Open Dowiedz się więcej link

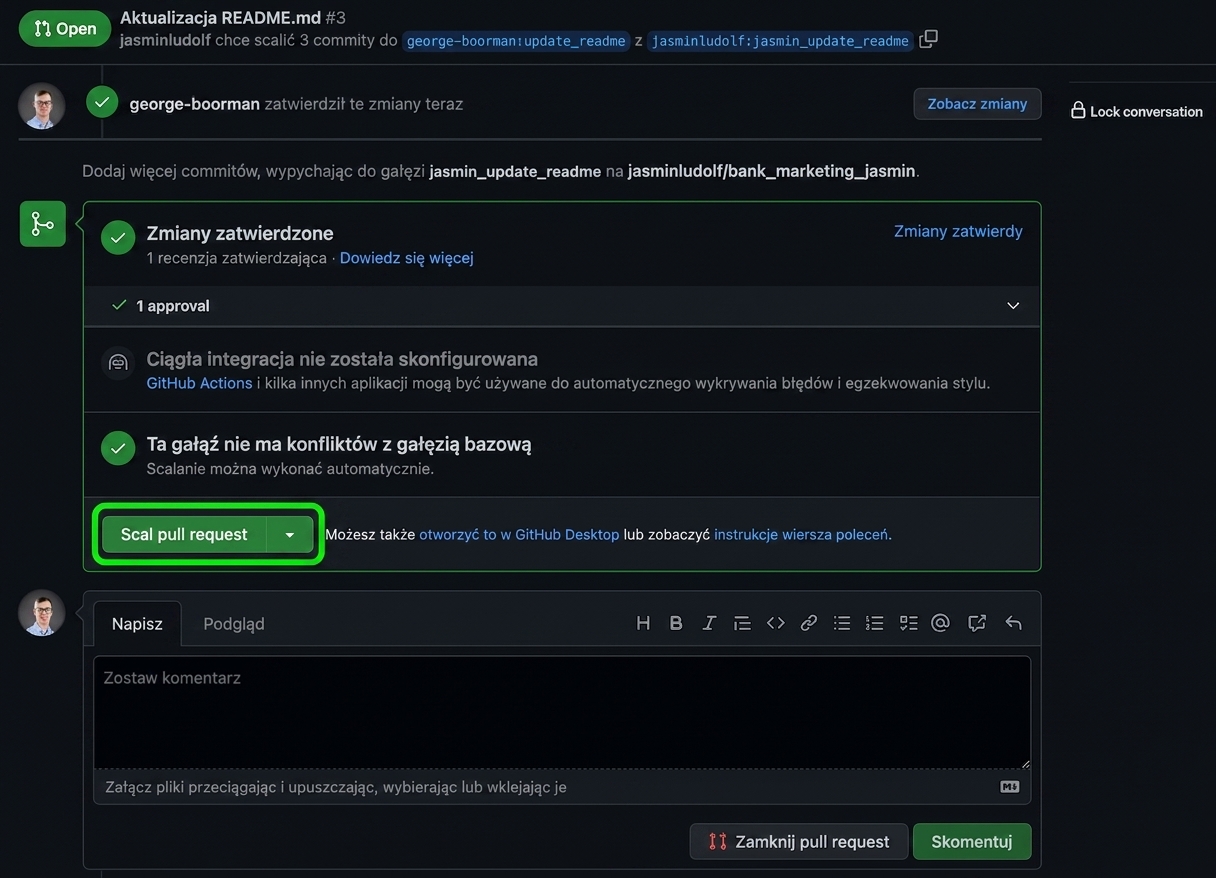[x=407, y=258]
